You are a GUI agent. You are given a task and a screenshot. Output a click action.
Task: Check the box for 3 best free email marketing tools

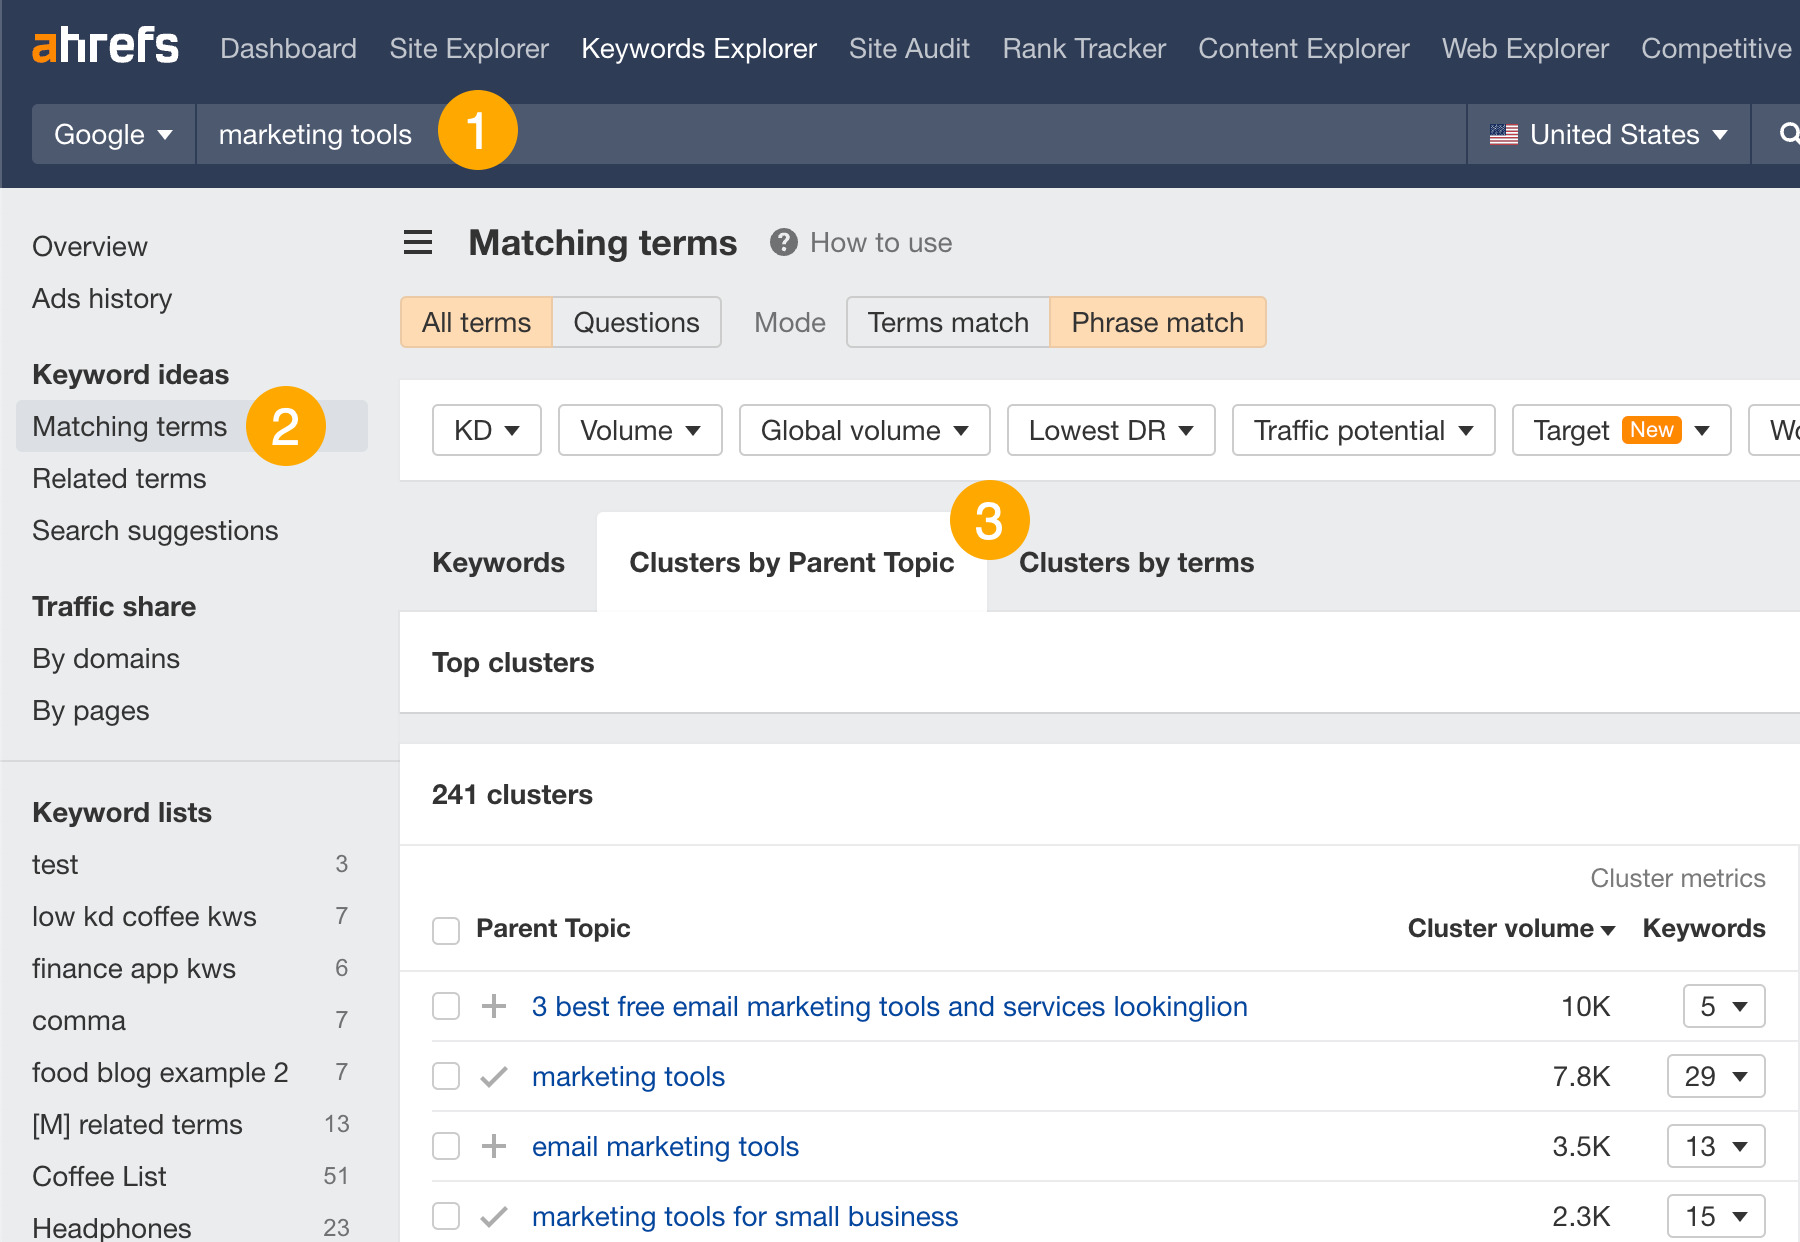446,1006
